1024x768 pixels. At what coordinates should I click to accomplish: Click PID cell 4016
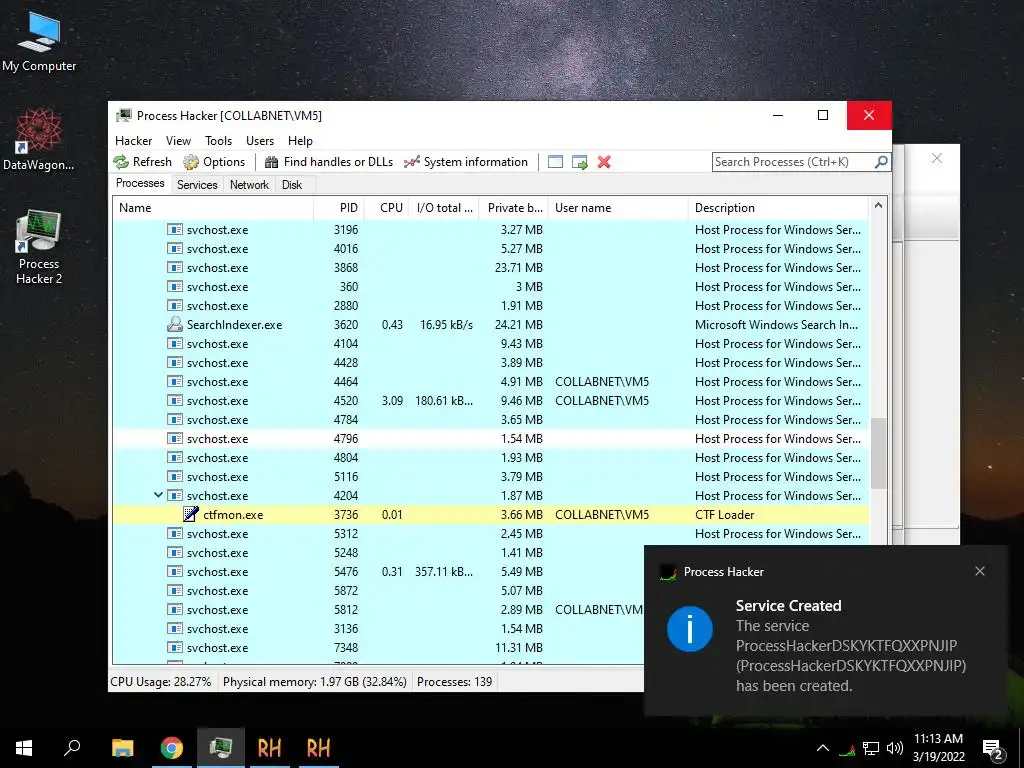pyautogui.click(x=345, y=249)
